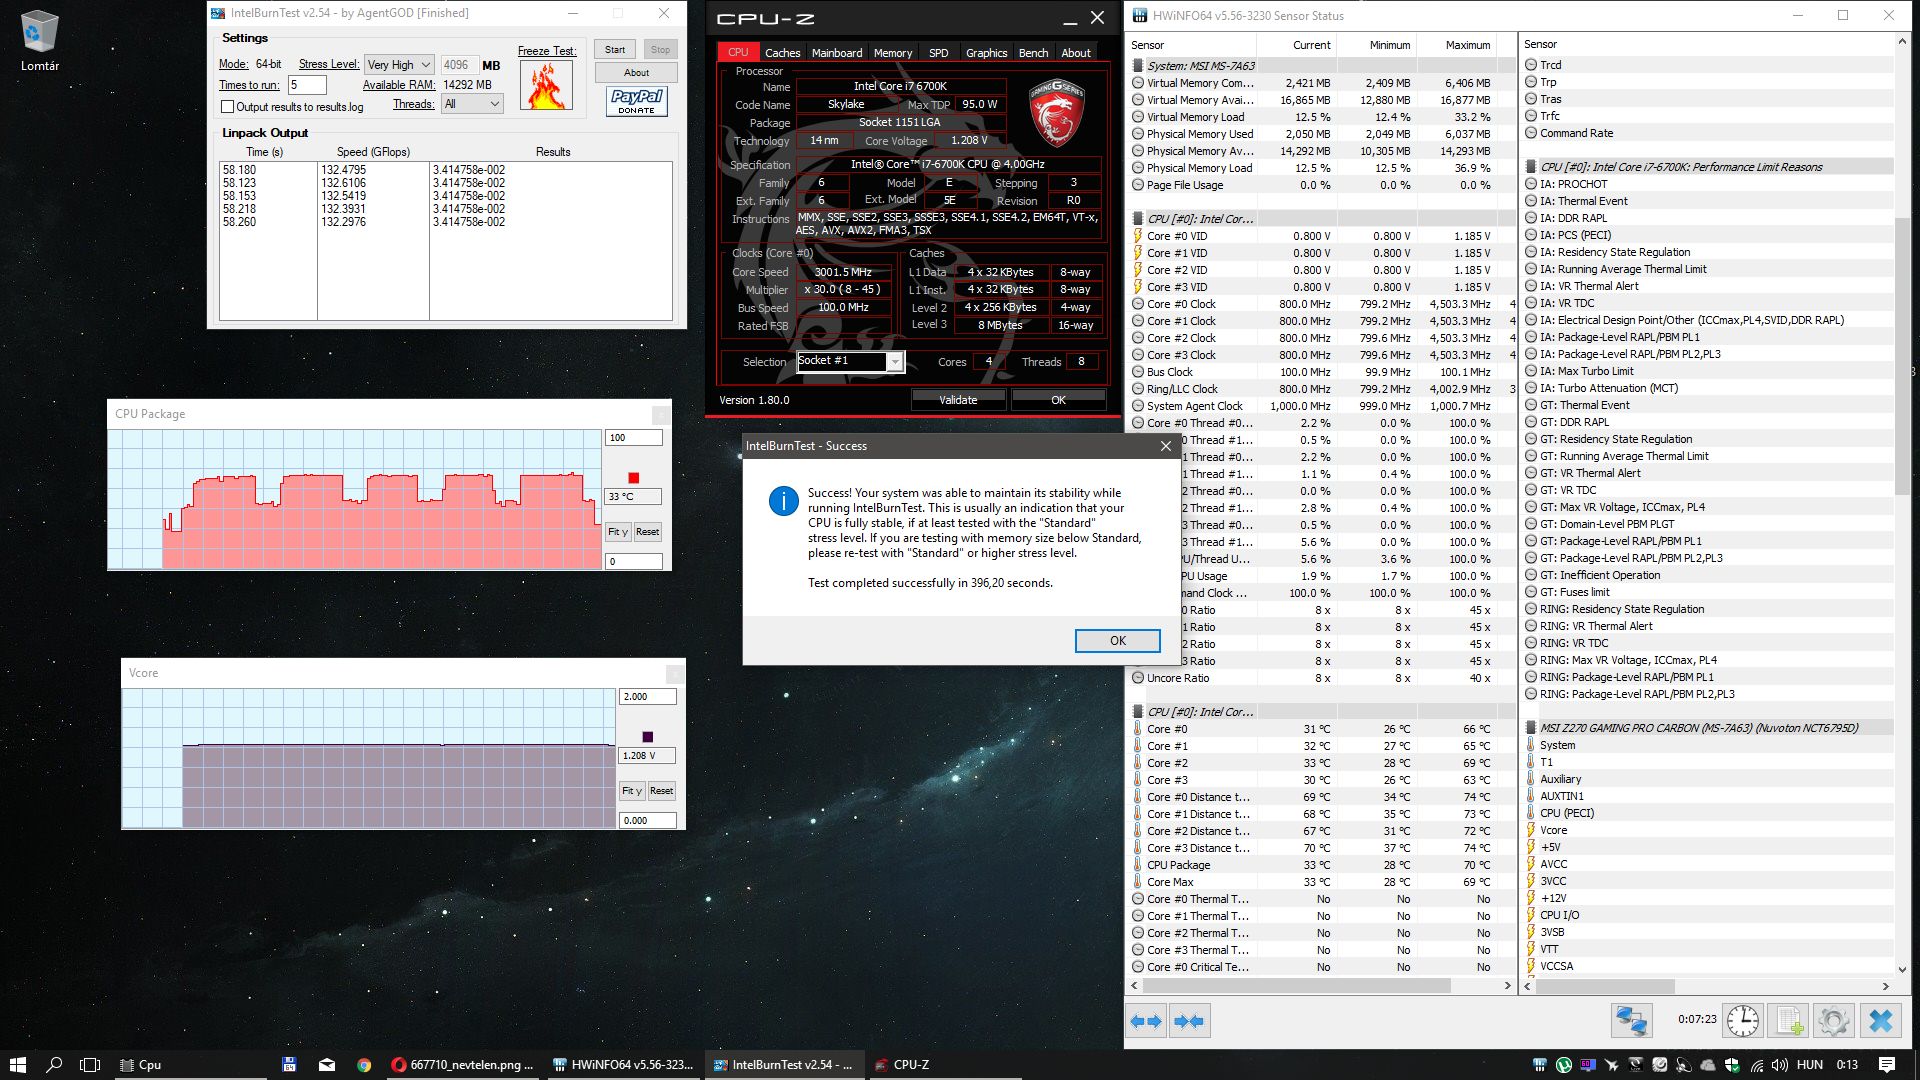Click Fit y in CPU Package graph

pos(617,532)
